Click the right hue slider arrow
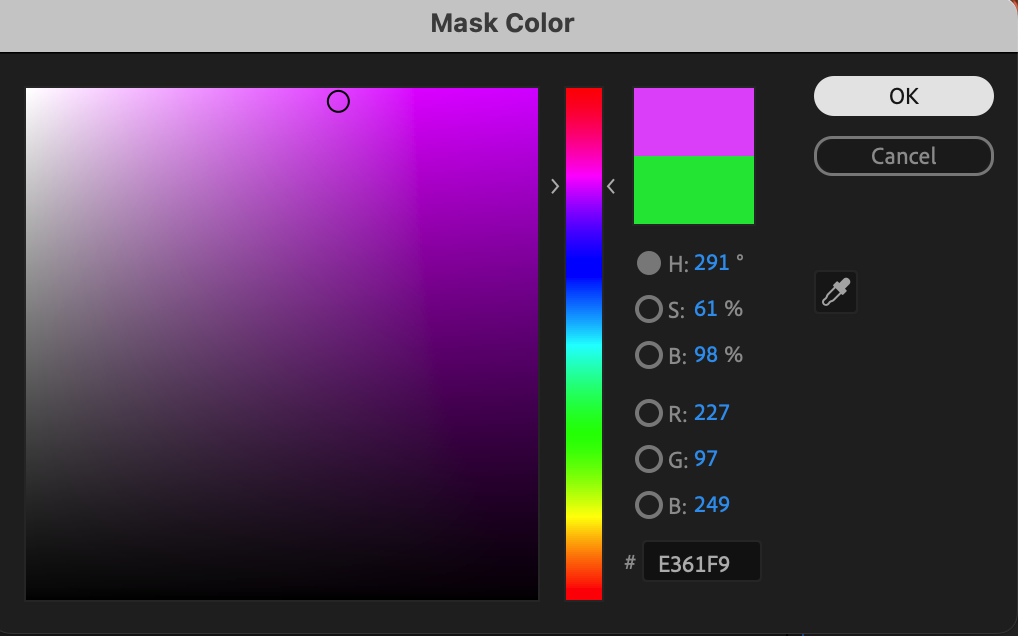Viewport: 1018px width, 636px height. coord(611,187)
